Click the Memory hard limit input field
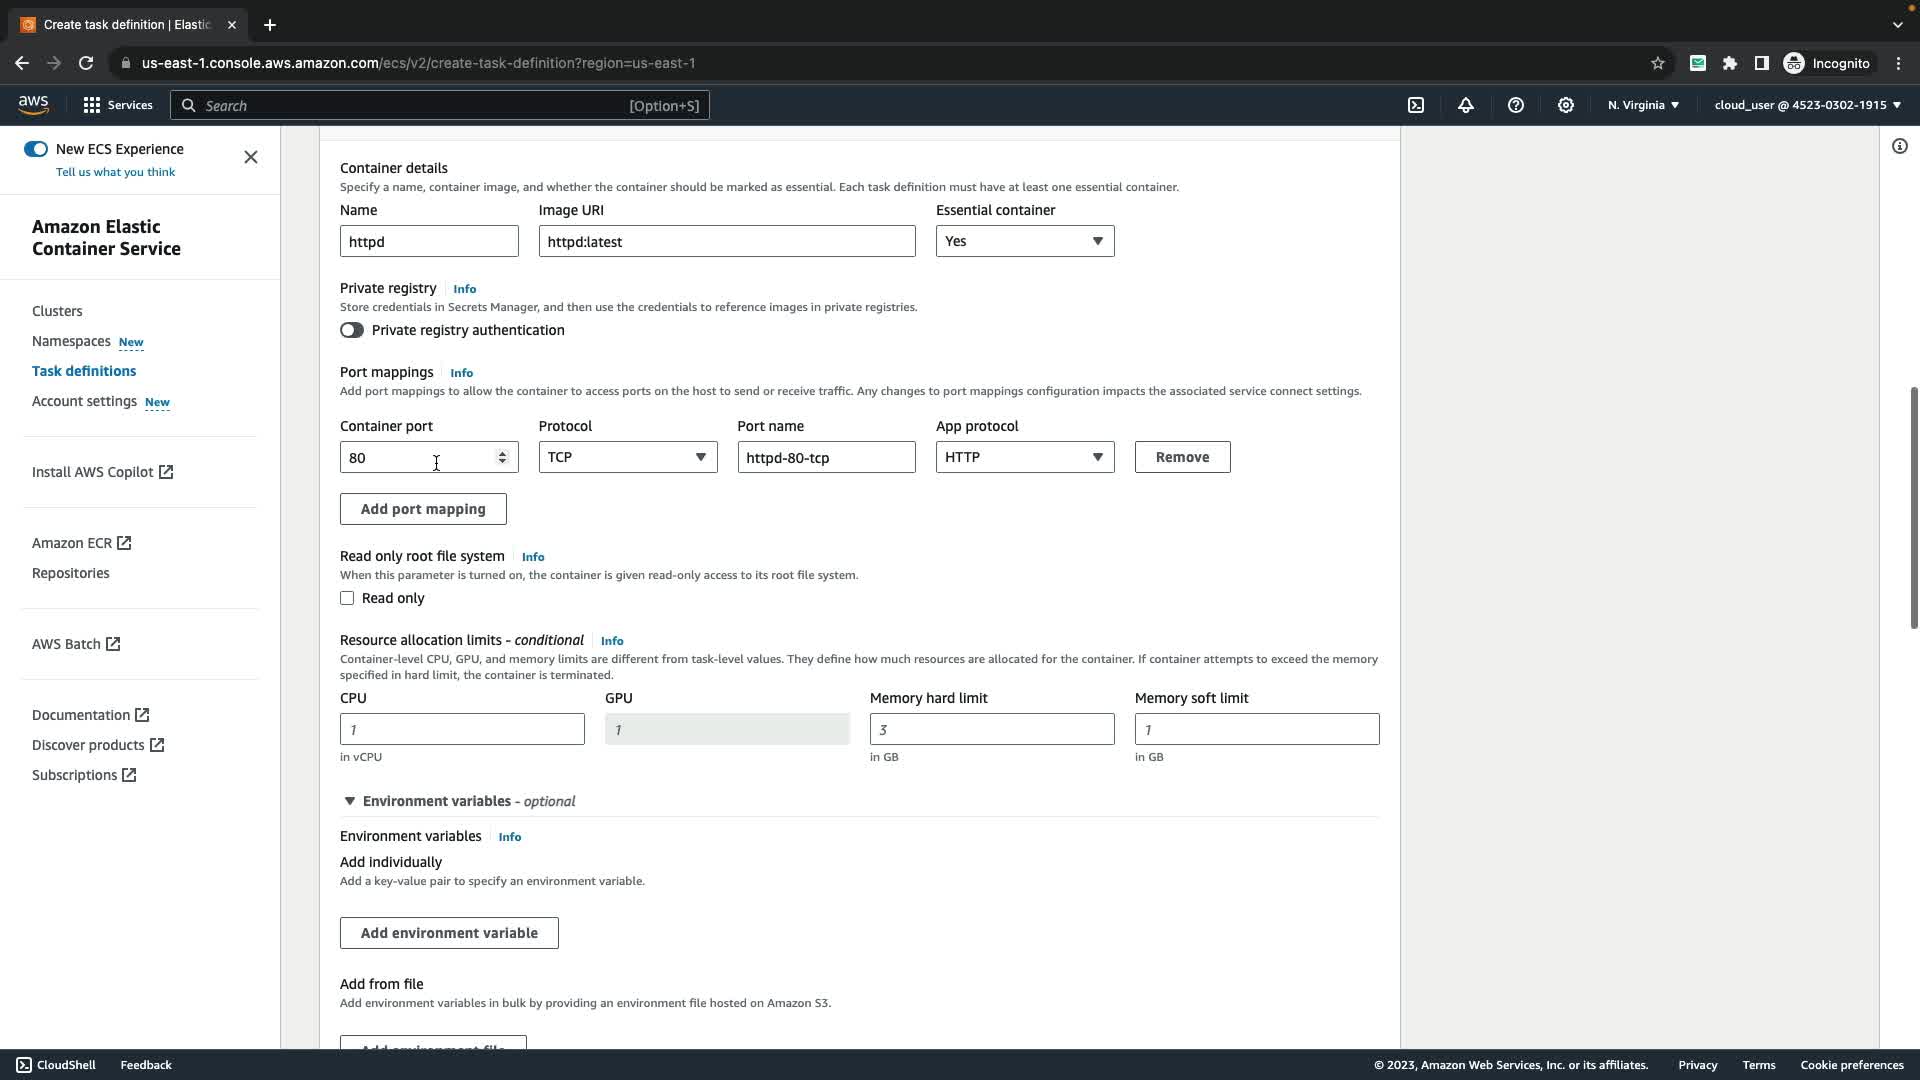Viewport: 1920px width, 1080px height. point(991,729)
